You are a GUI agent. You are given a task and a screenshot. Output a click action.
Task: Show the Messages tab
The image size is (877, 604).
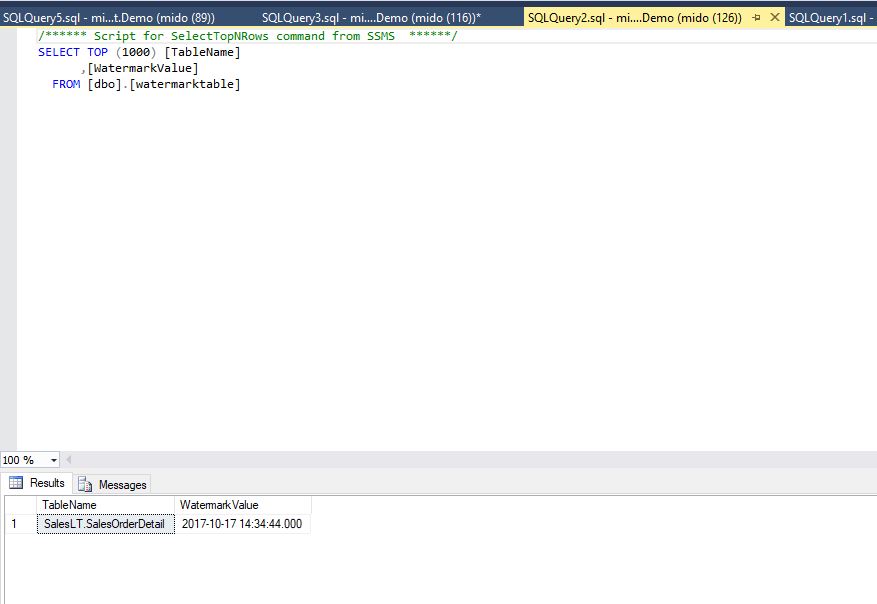click(112, 484)
